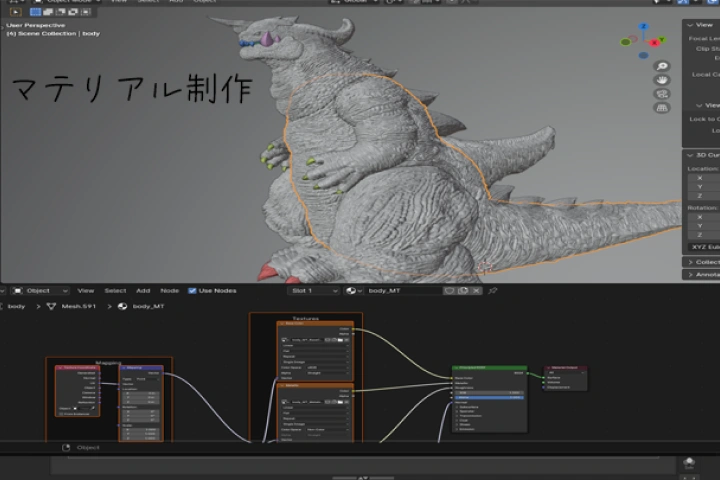Collapse the Metallic image texture node

click(x=281, y=386)
